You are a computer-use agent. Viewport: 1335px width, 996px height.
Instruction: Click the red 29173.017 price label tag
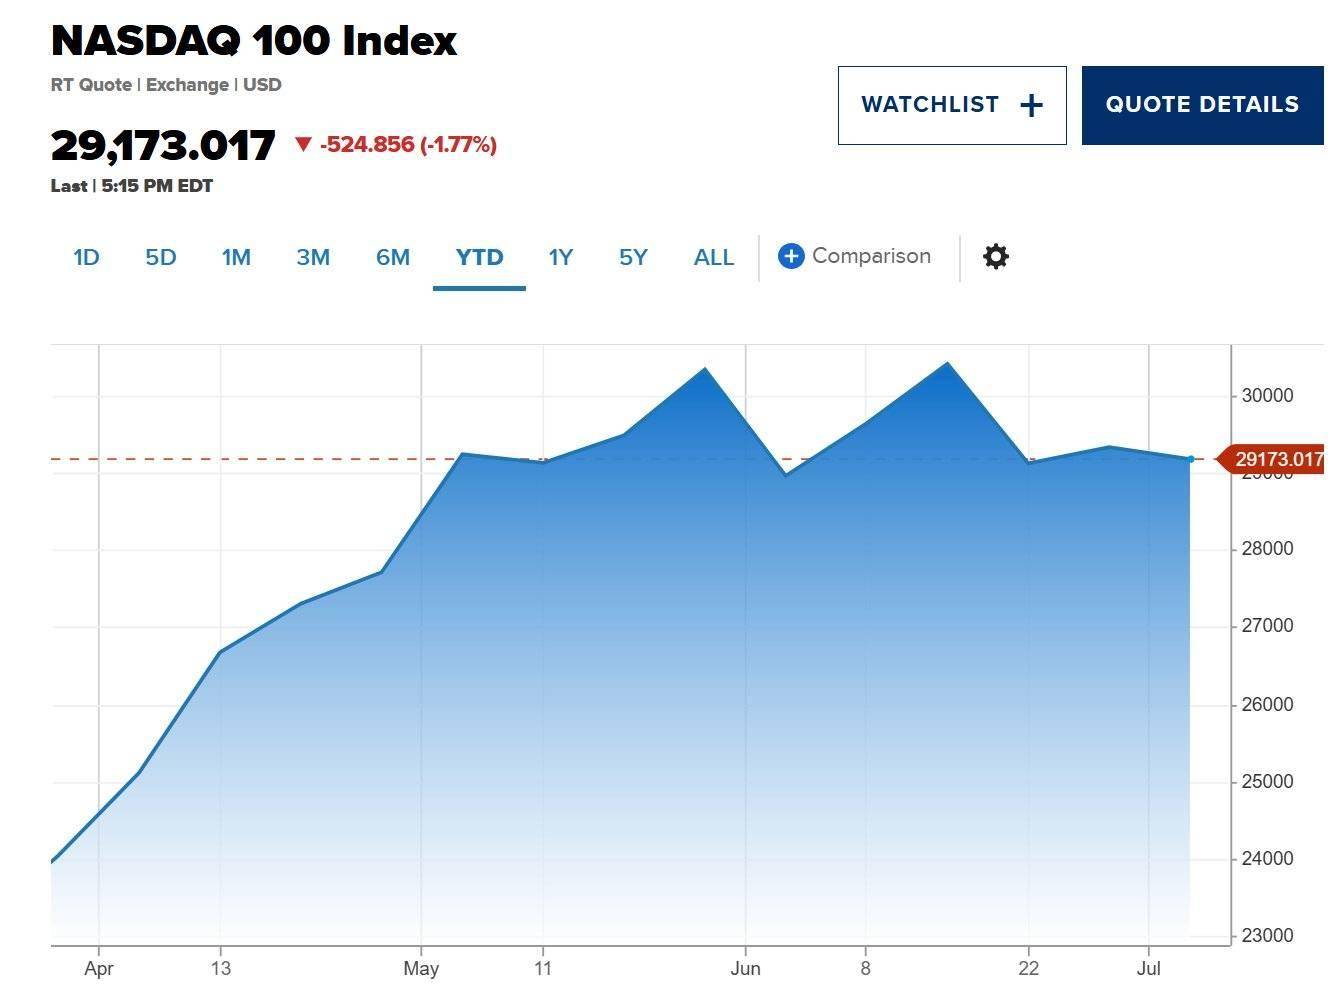tap(1272, 459)
